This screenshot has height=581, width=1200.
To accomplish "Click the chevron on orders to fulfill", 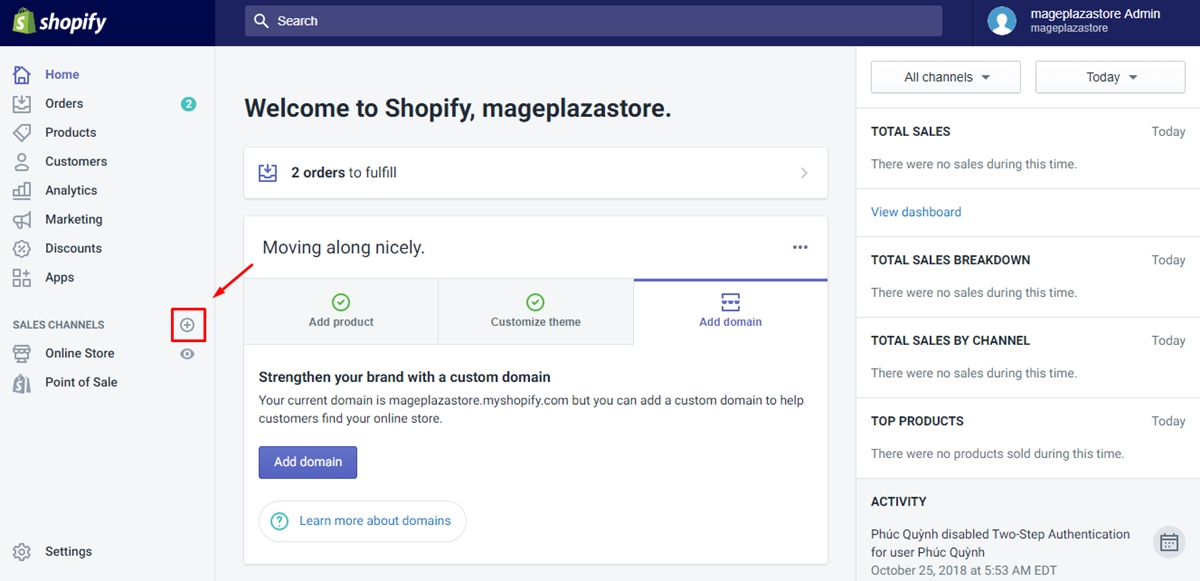I will click(804, 173).
